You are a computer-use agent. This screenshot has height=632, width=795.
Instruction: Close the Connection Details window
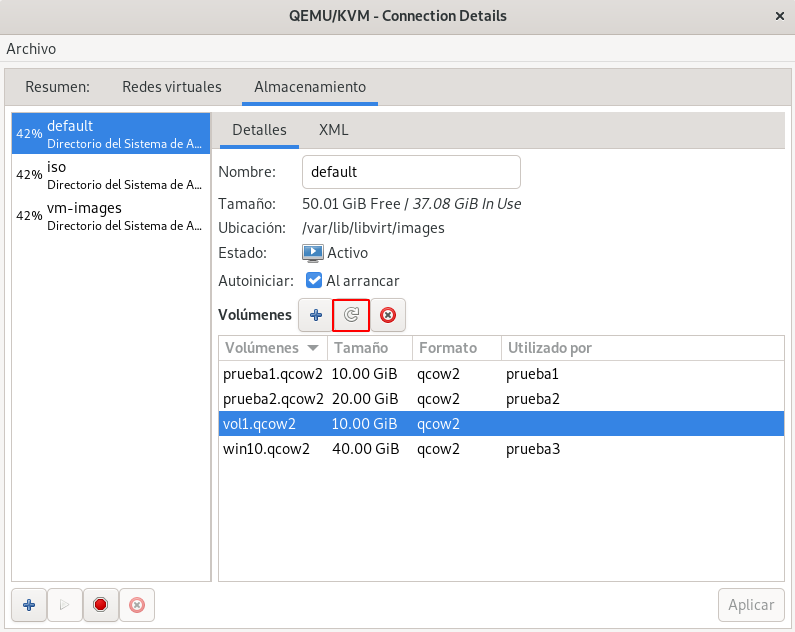pyautogui.click(x=780, y=16)
